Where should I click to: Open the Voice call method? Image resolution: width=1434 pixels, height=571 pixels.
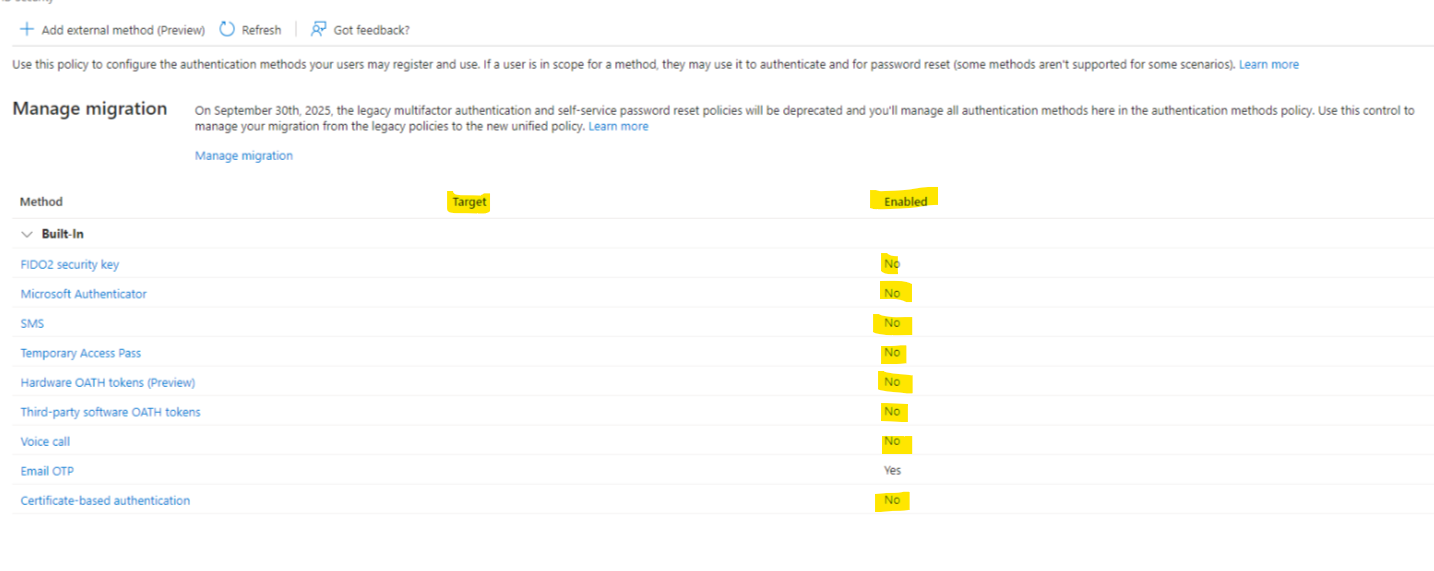click(45, 441)
